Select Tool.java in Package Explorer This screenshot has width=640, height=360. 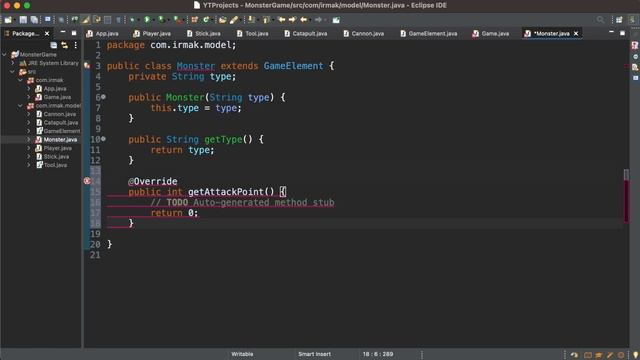(51, 165)
